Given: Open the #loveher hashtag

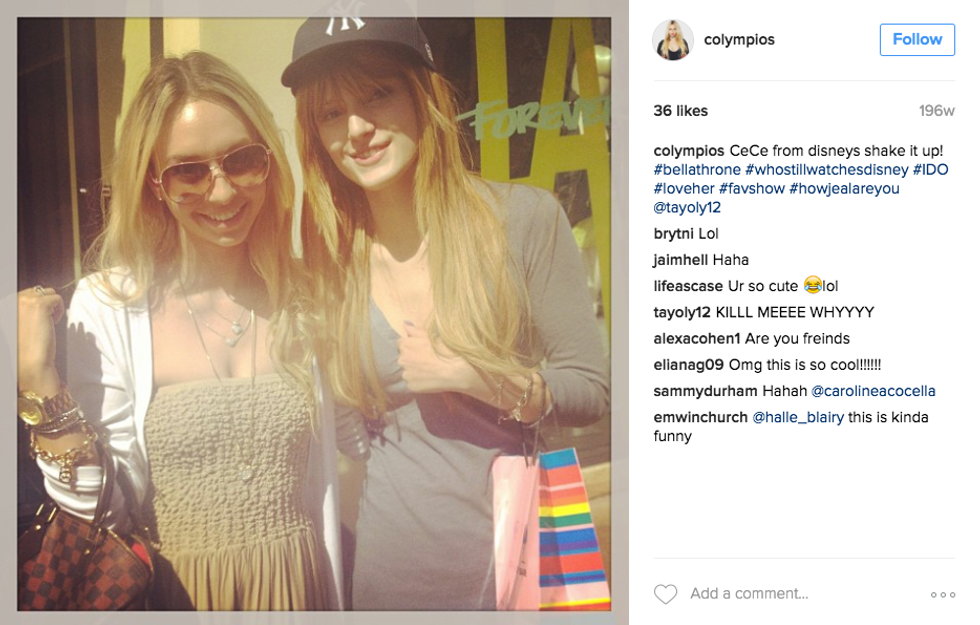Looking at the screenshot, I should (684, 188).
